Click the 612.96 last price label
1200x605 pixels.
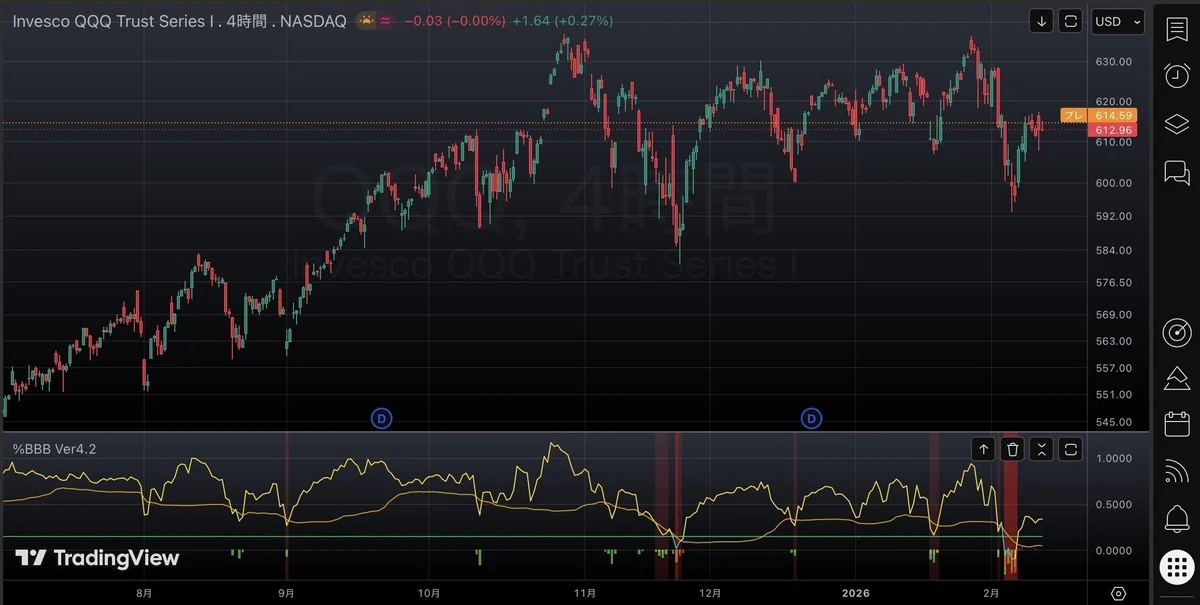[x=1113, y=130]
